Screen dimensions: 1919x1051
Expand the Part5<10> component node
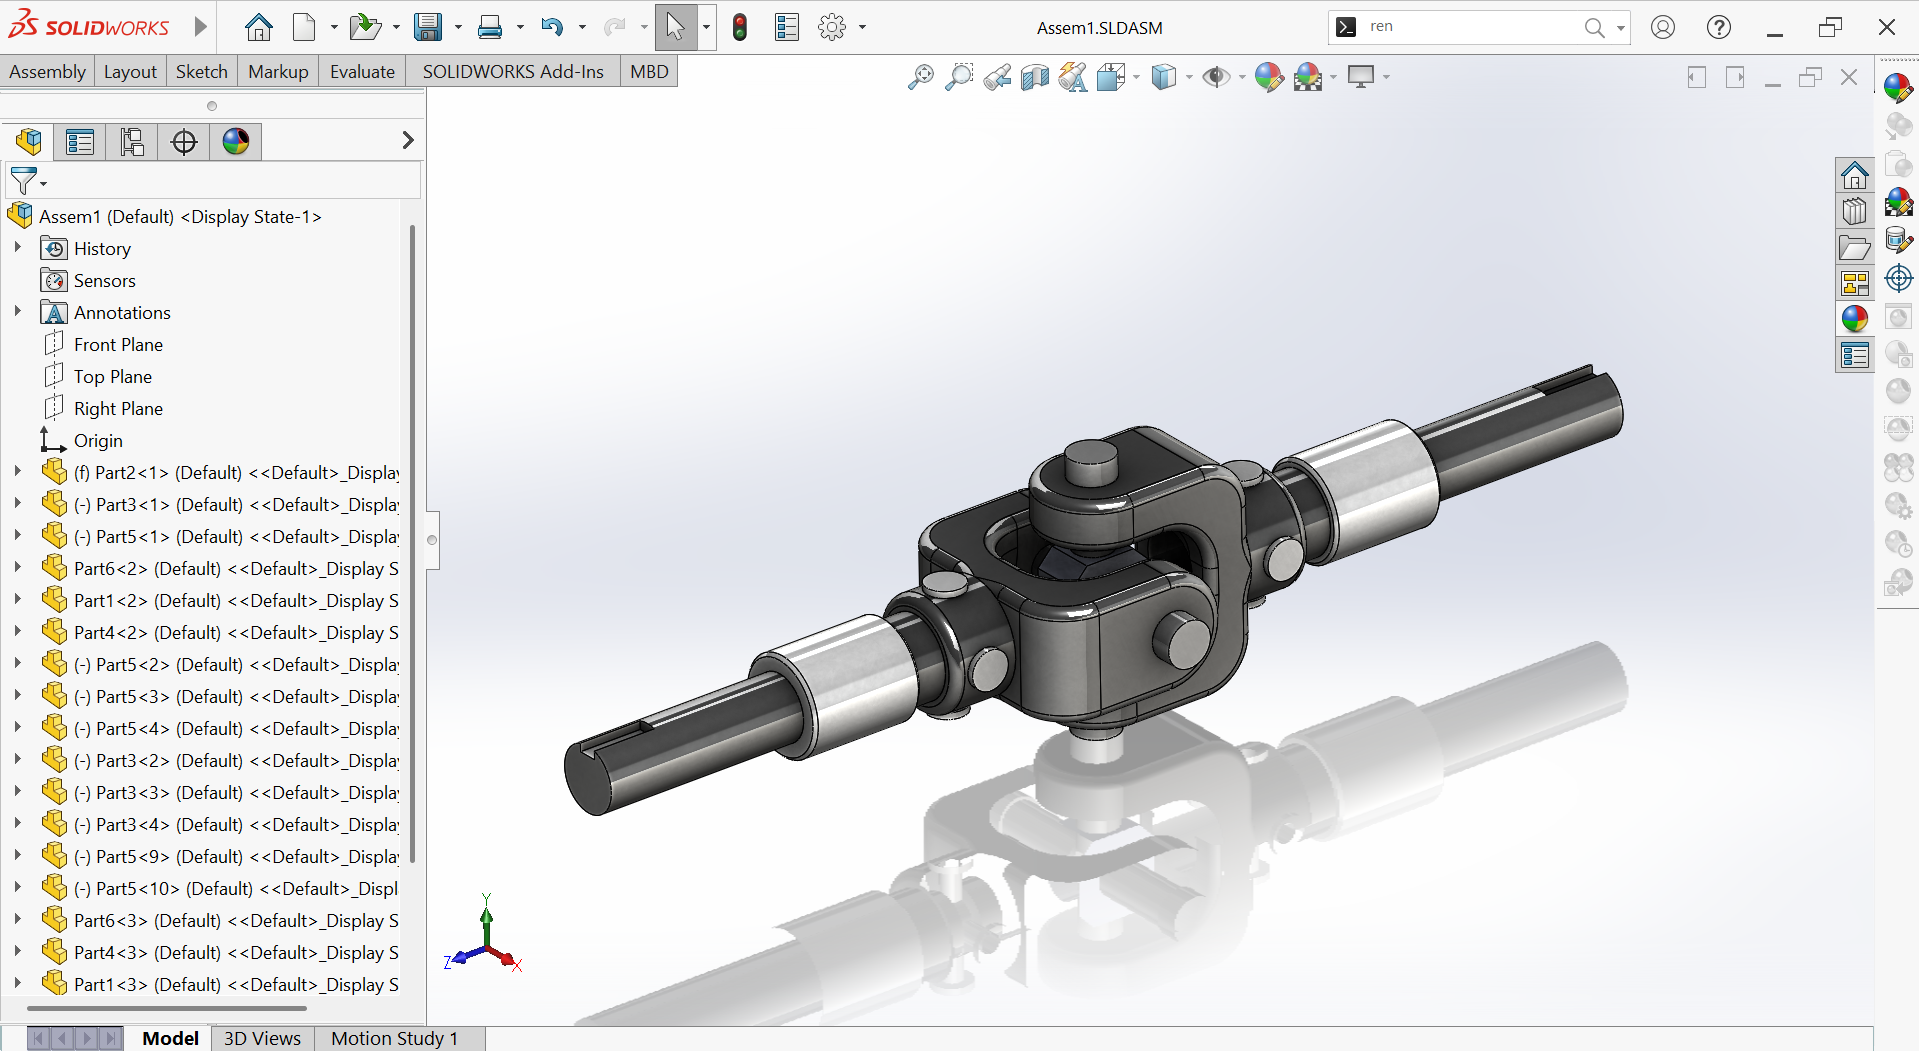(x=17, y=887)
